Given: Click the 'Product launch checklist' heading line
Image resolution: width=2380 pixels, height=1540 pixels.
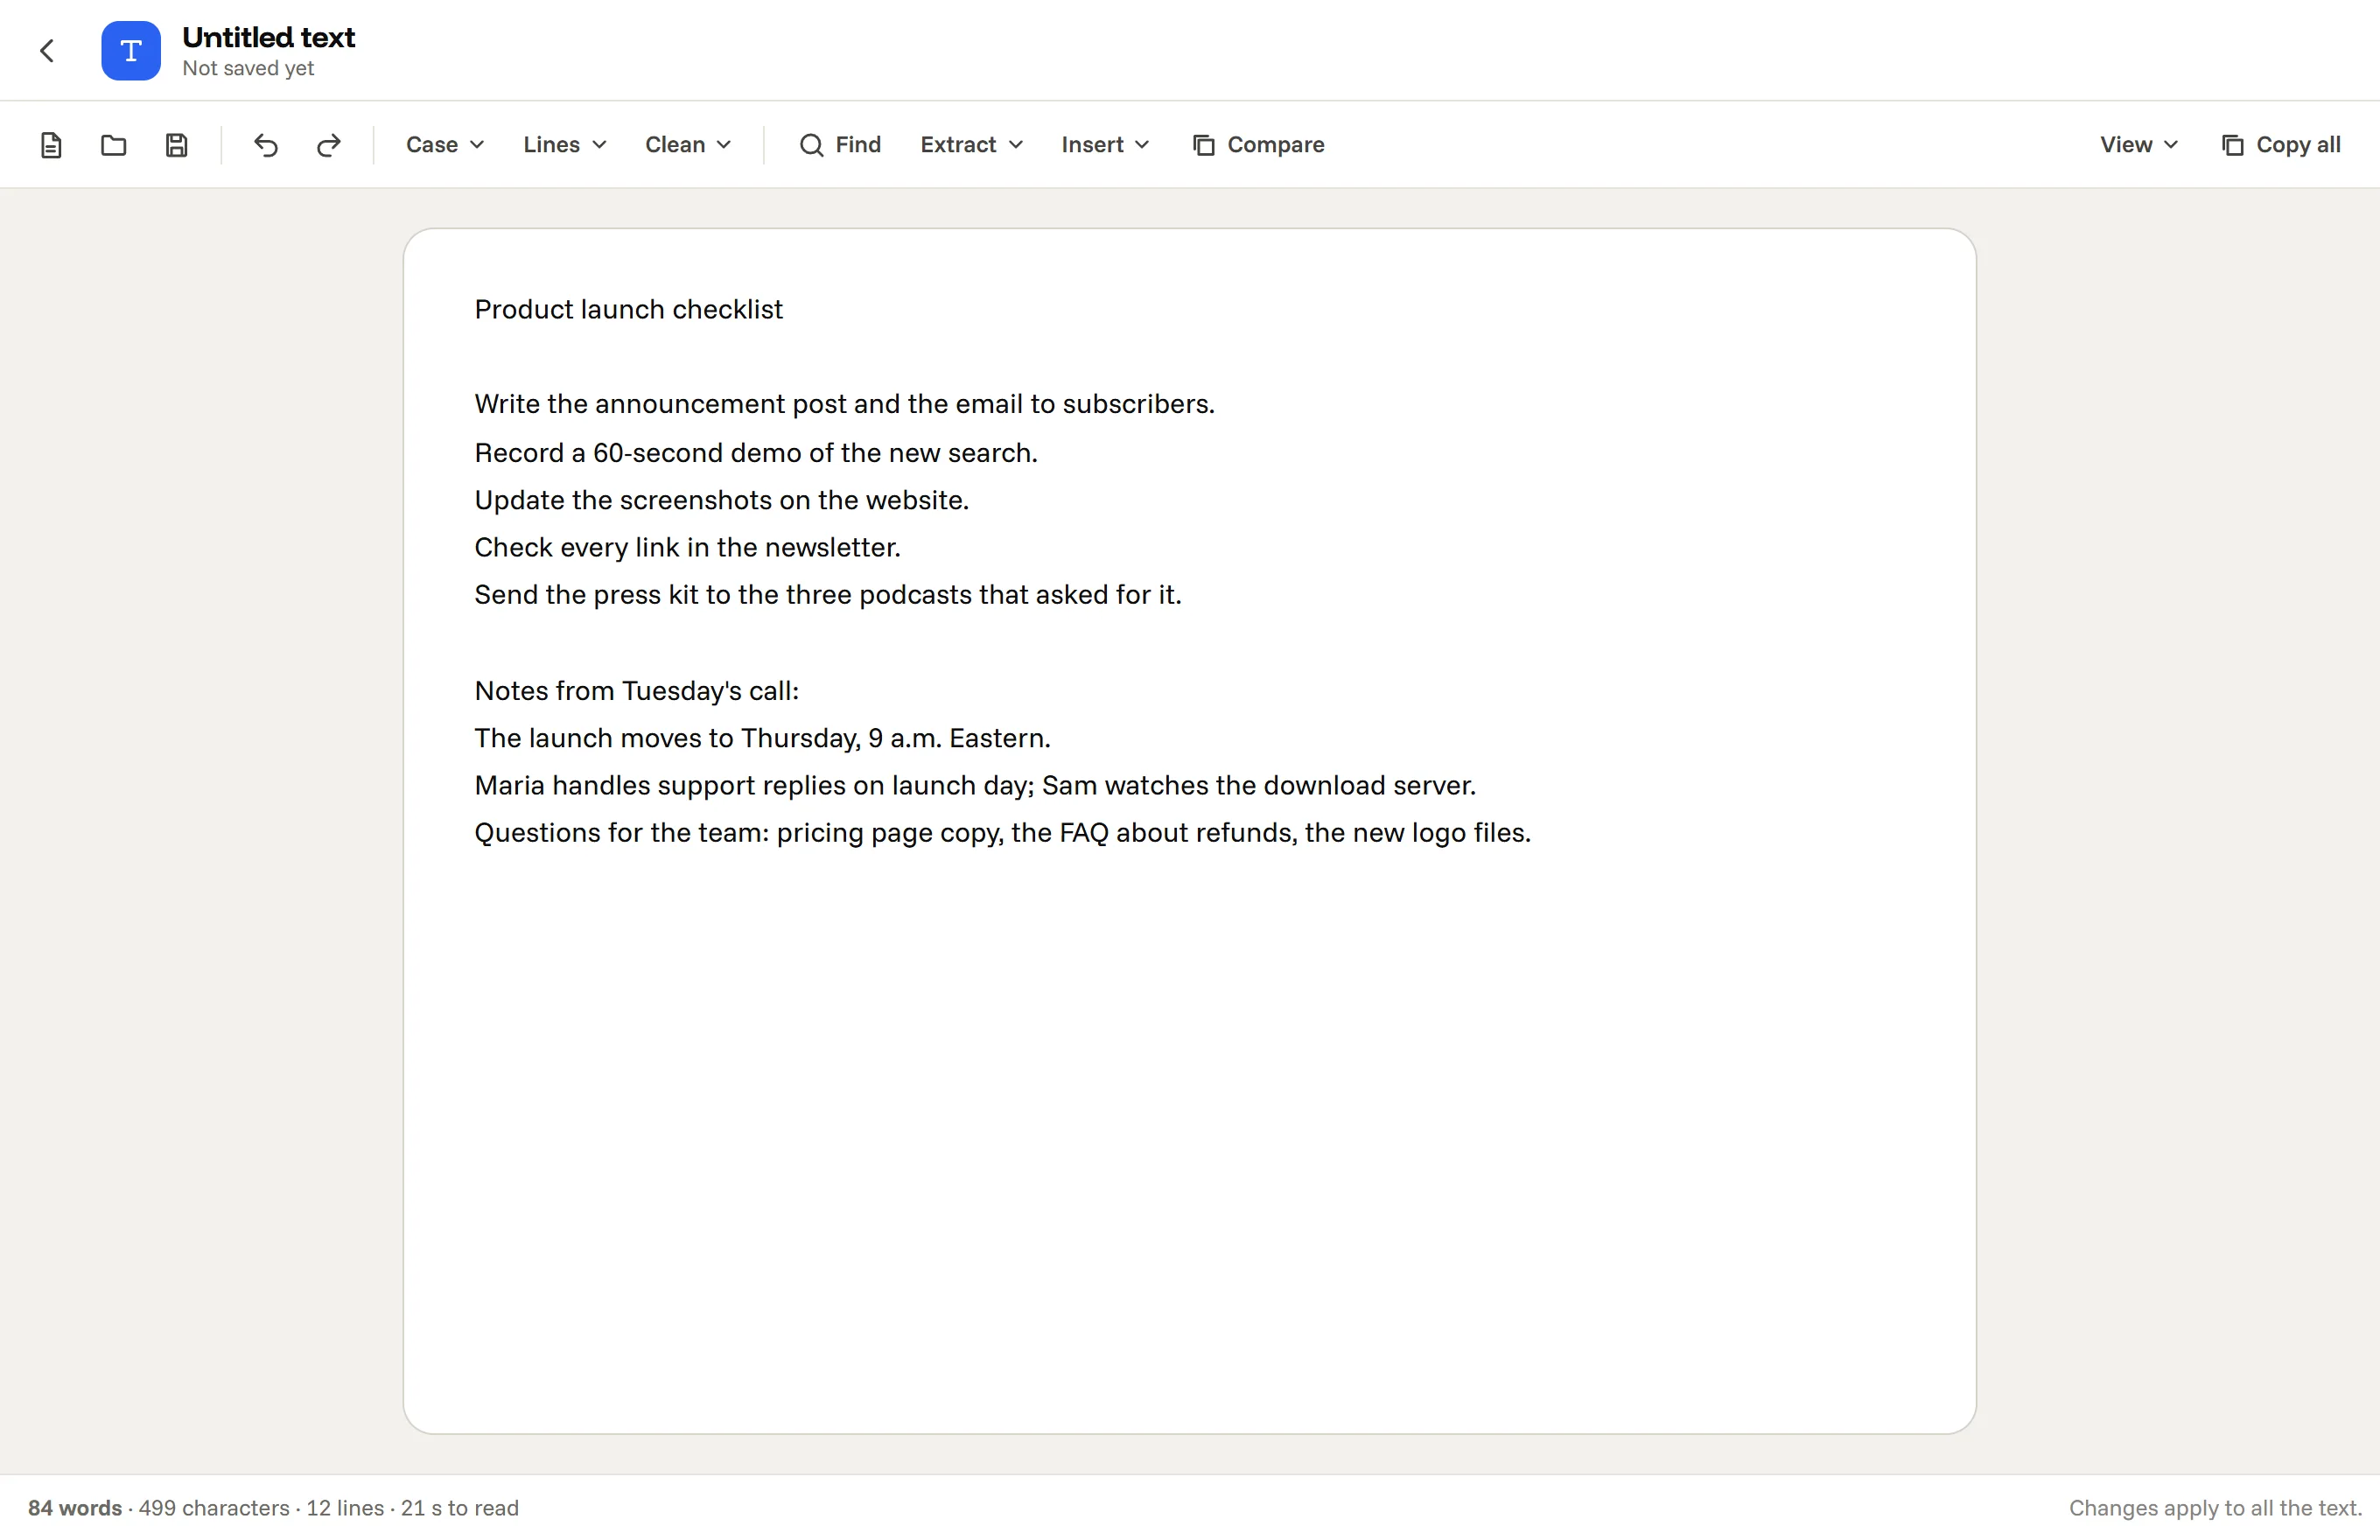Looking at the screenshot, I should 628,309.
